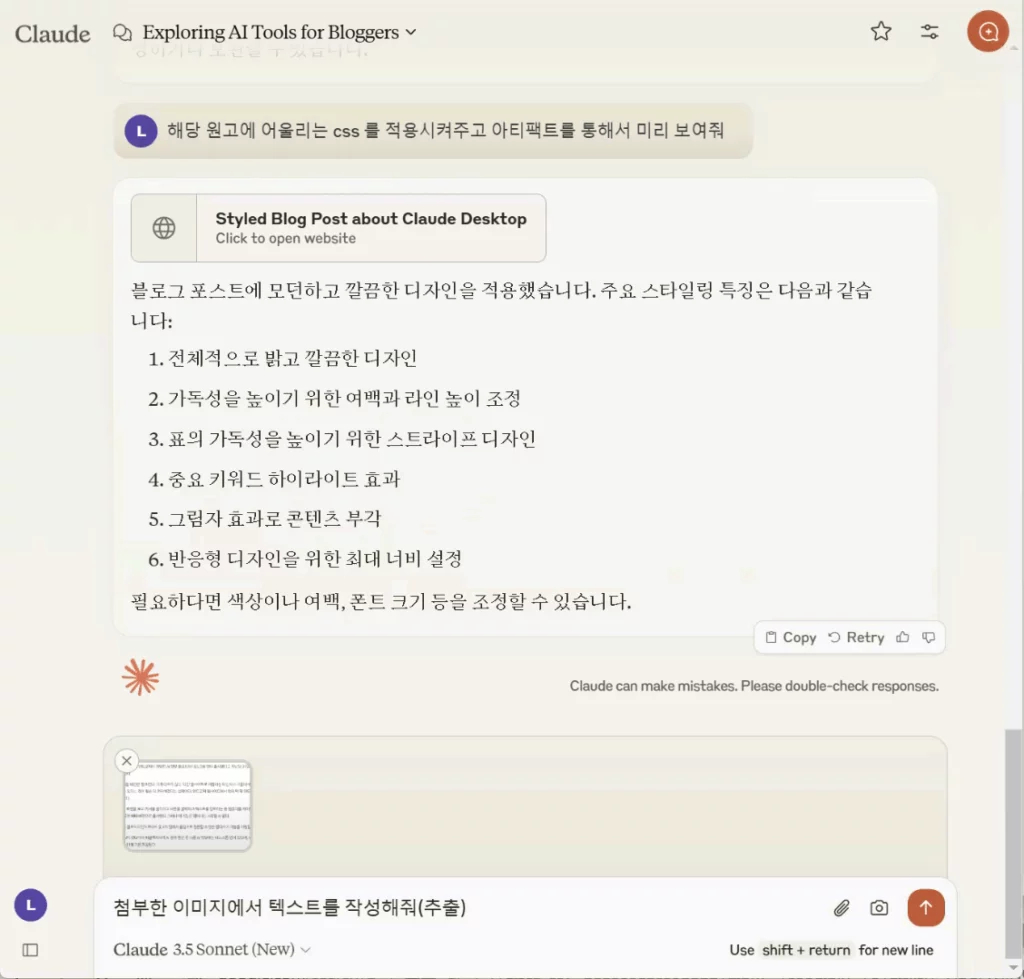The width and height of the screenshot is (1024, 979).
Task: Start new chat with orange button
Action: [987, 31]
